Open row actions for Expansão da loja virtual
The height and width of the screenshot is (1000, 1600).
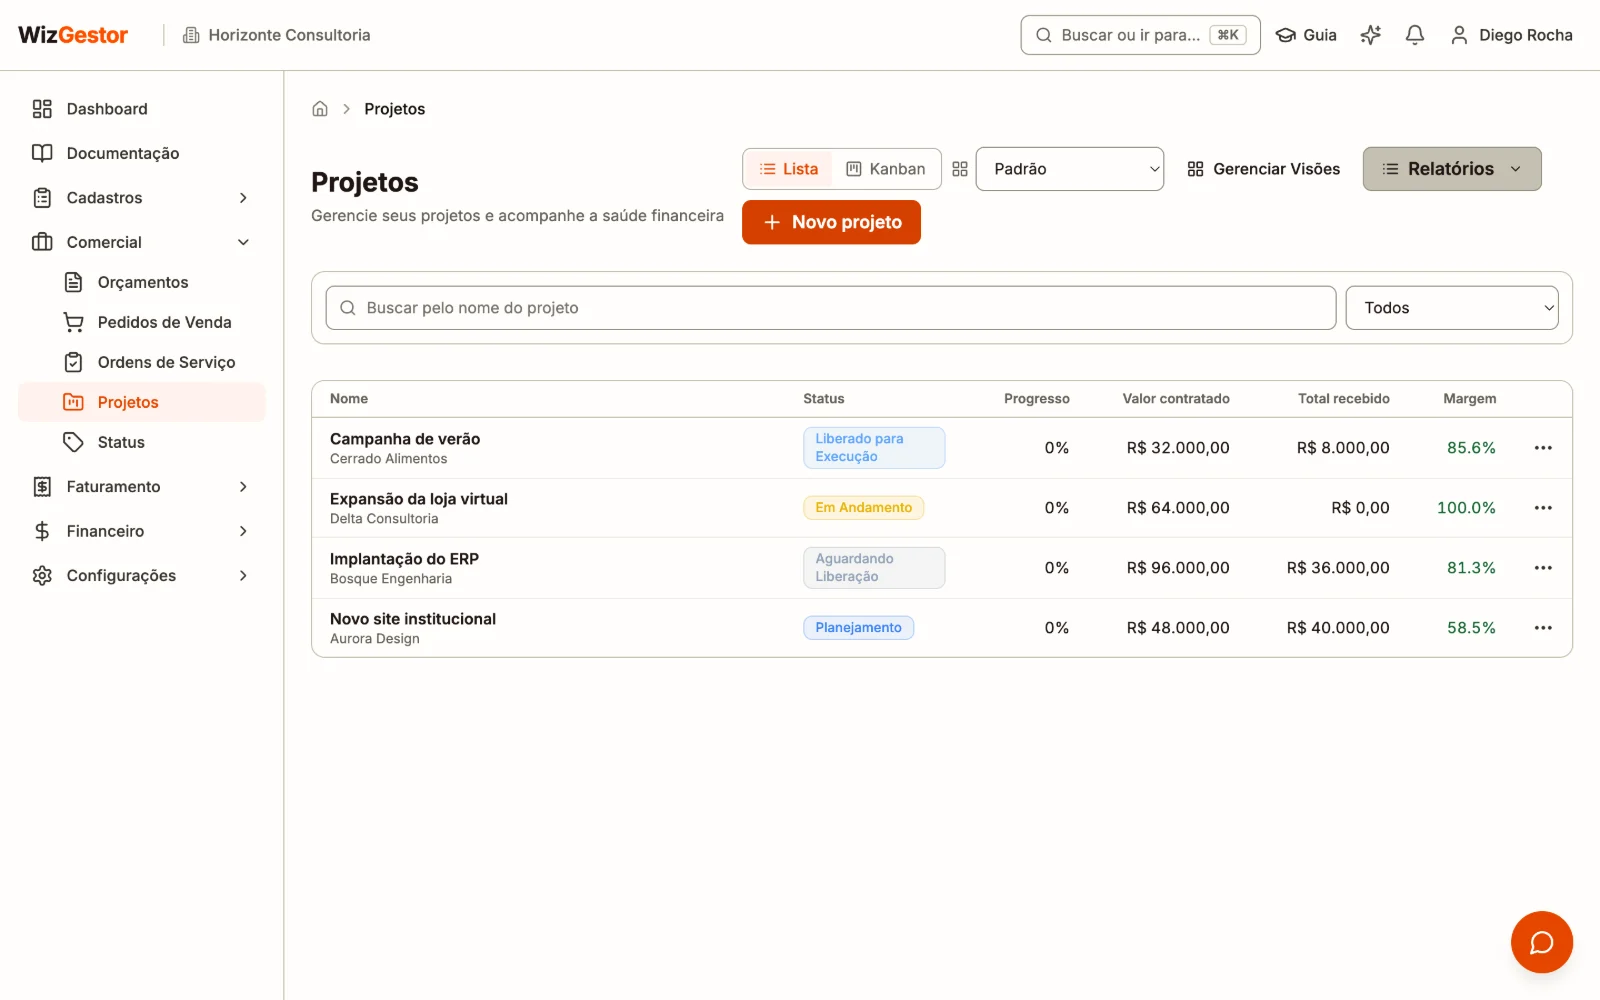(1543, 508)
